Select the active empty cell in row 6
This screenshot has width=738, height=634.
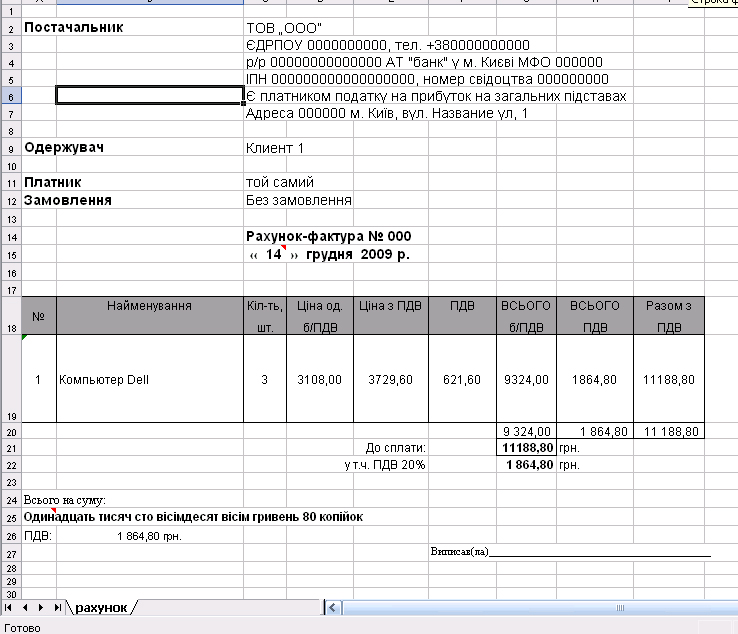[149, 96]
